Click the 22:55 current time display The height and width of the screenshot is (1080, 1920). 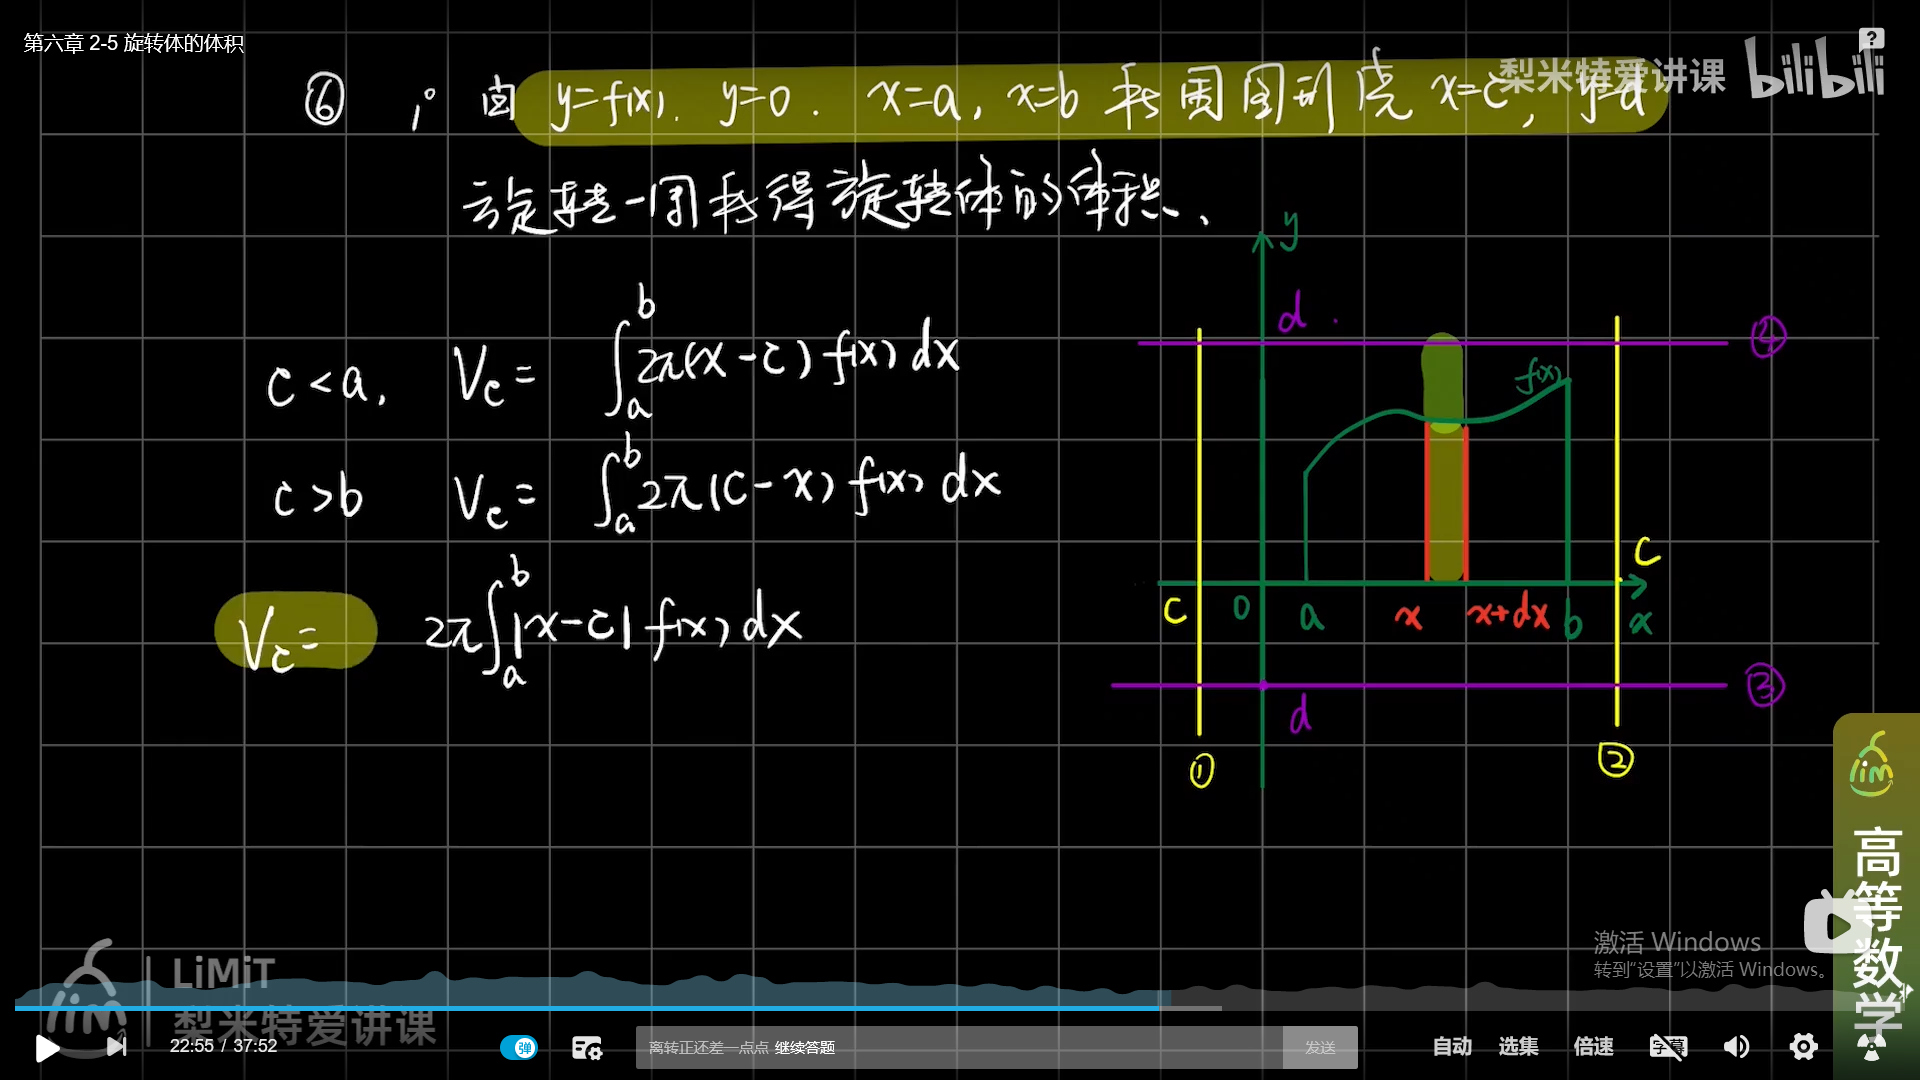pos(191,1046)
